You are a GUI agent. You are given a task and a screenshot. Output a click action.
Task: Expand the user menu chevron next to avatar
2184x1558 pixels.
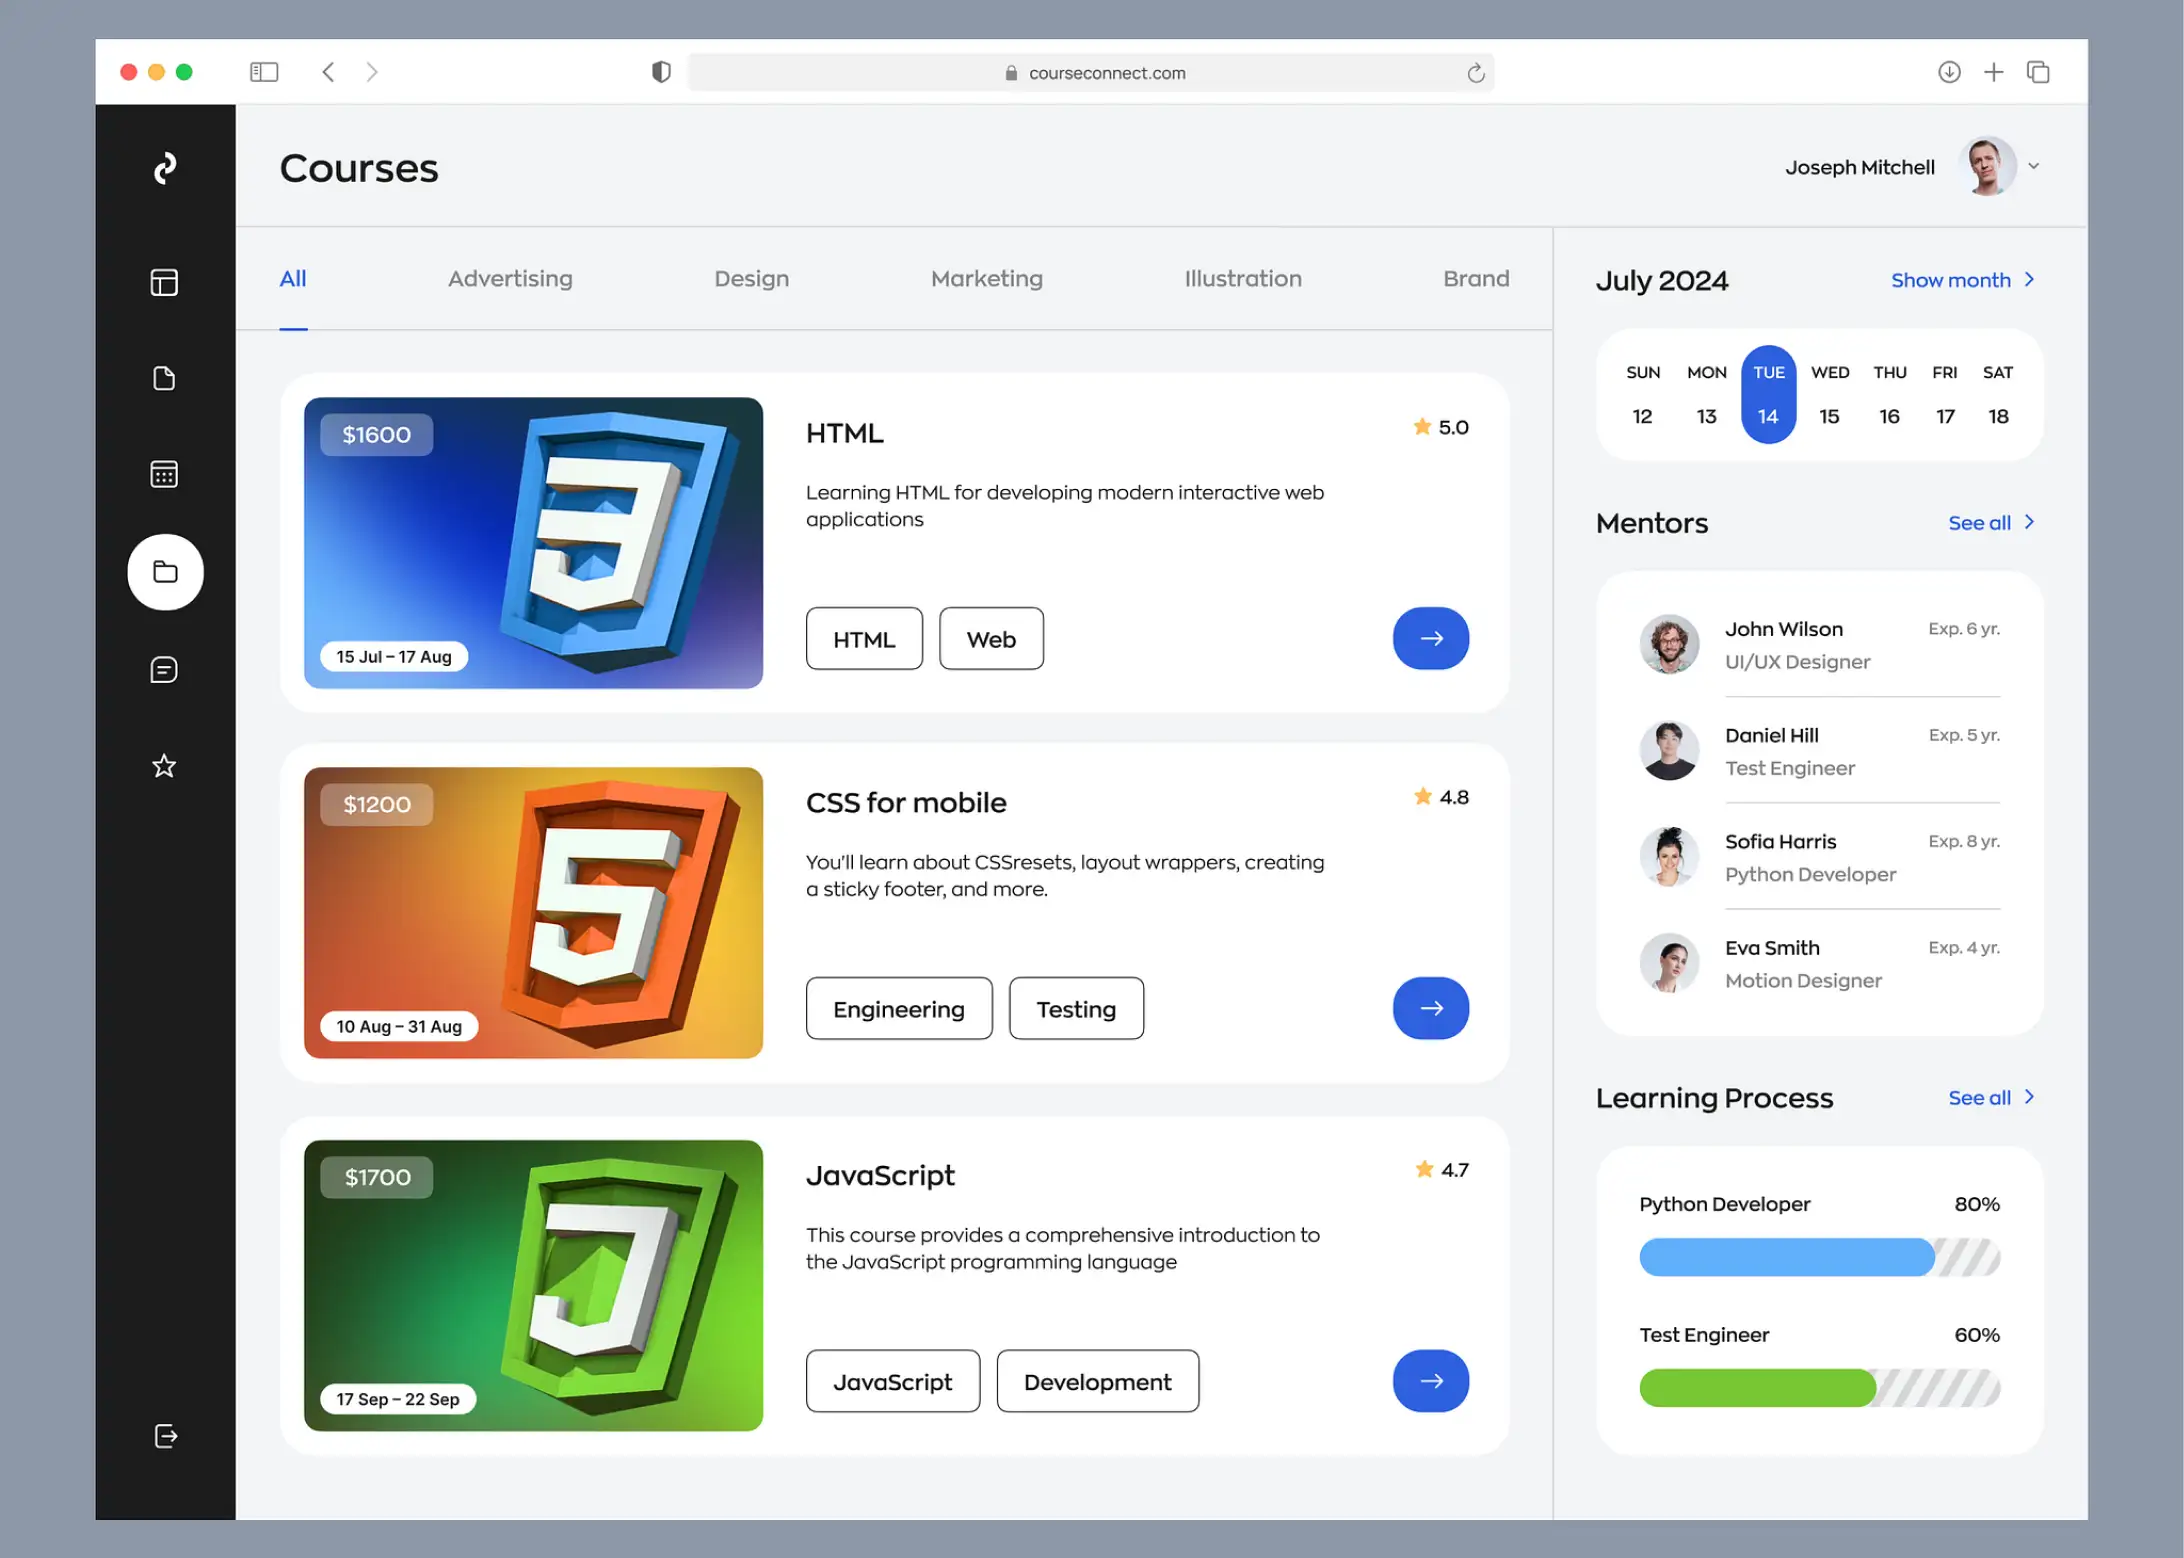point(2033,167)
